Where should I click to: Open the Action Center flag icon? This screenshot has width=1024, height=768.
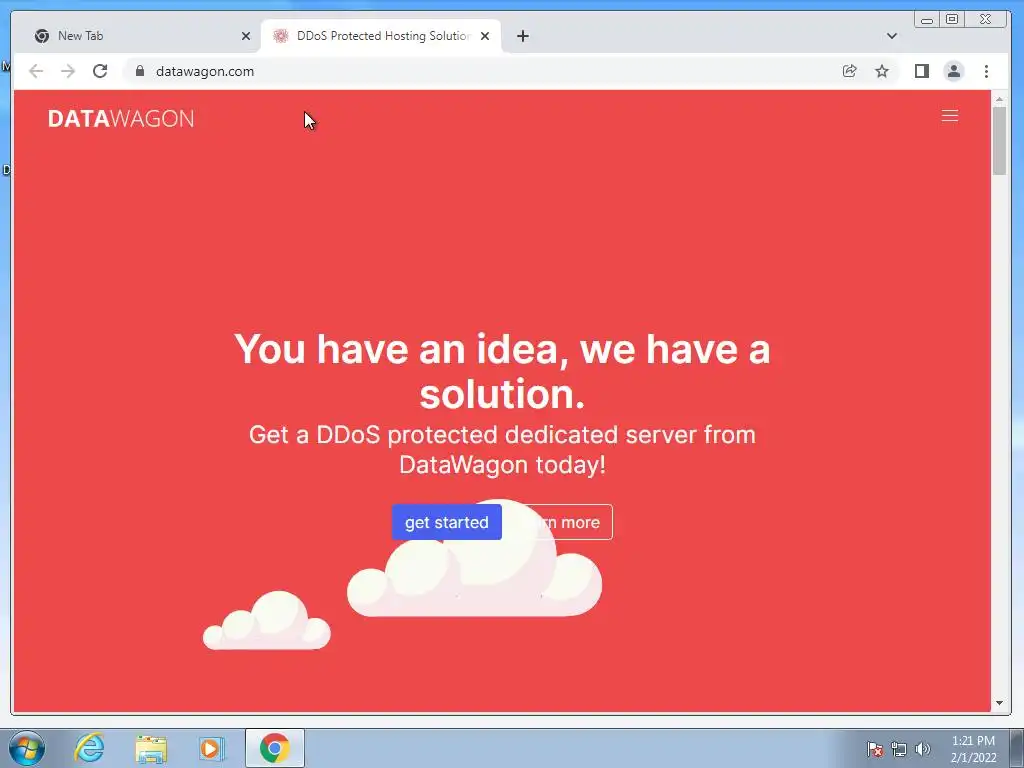coord(875,749)
